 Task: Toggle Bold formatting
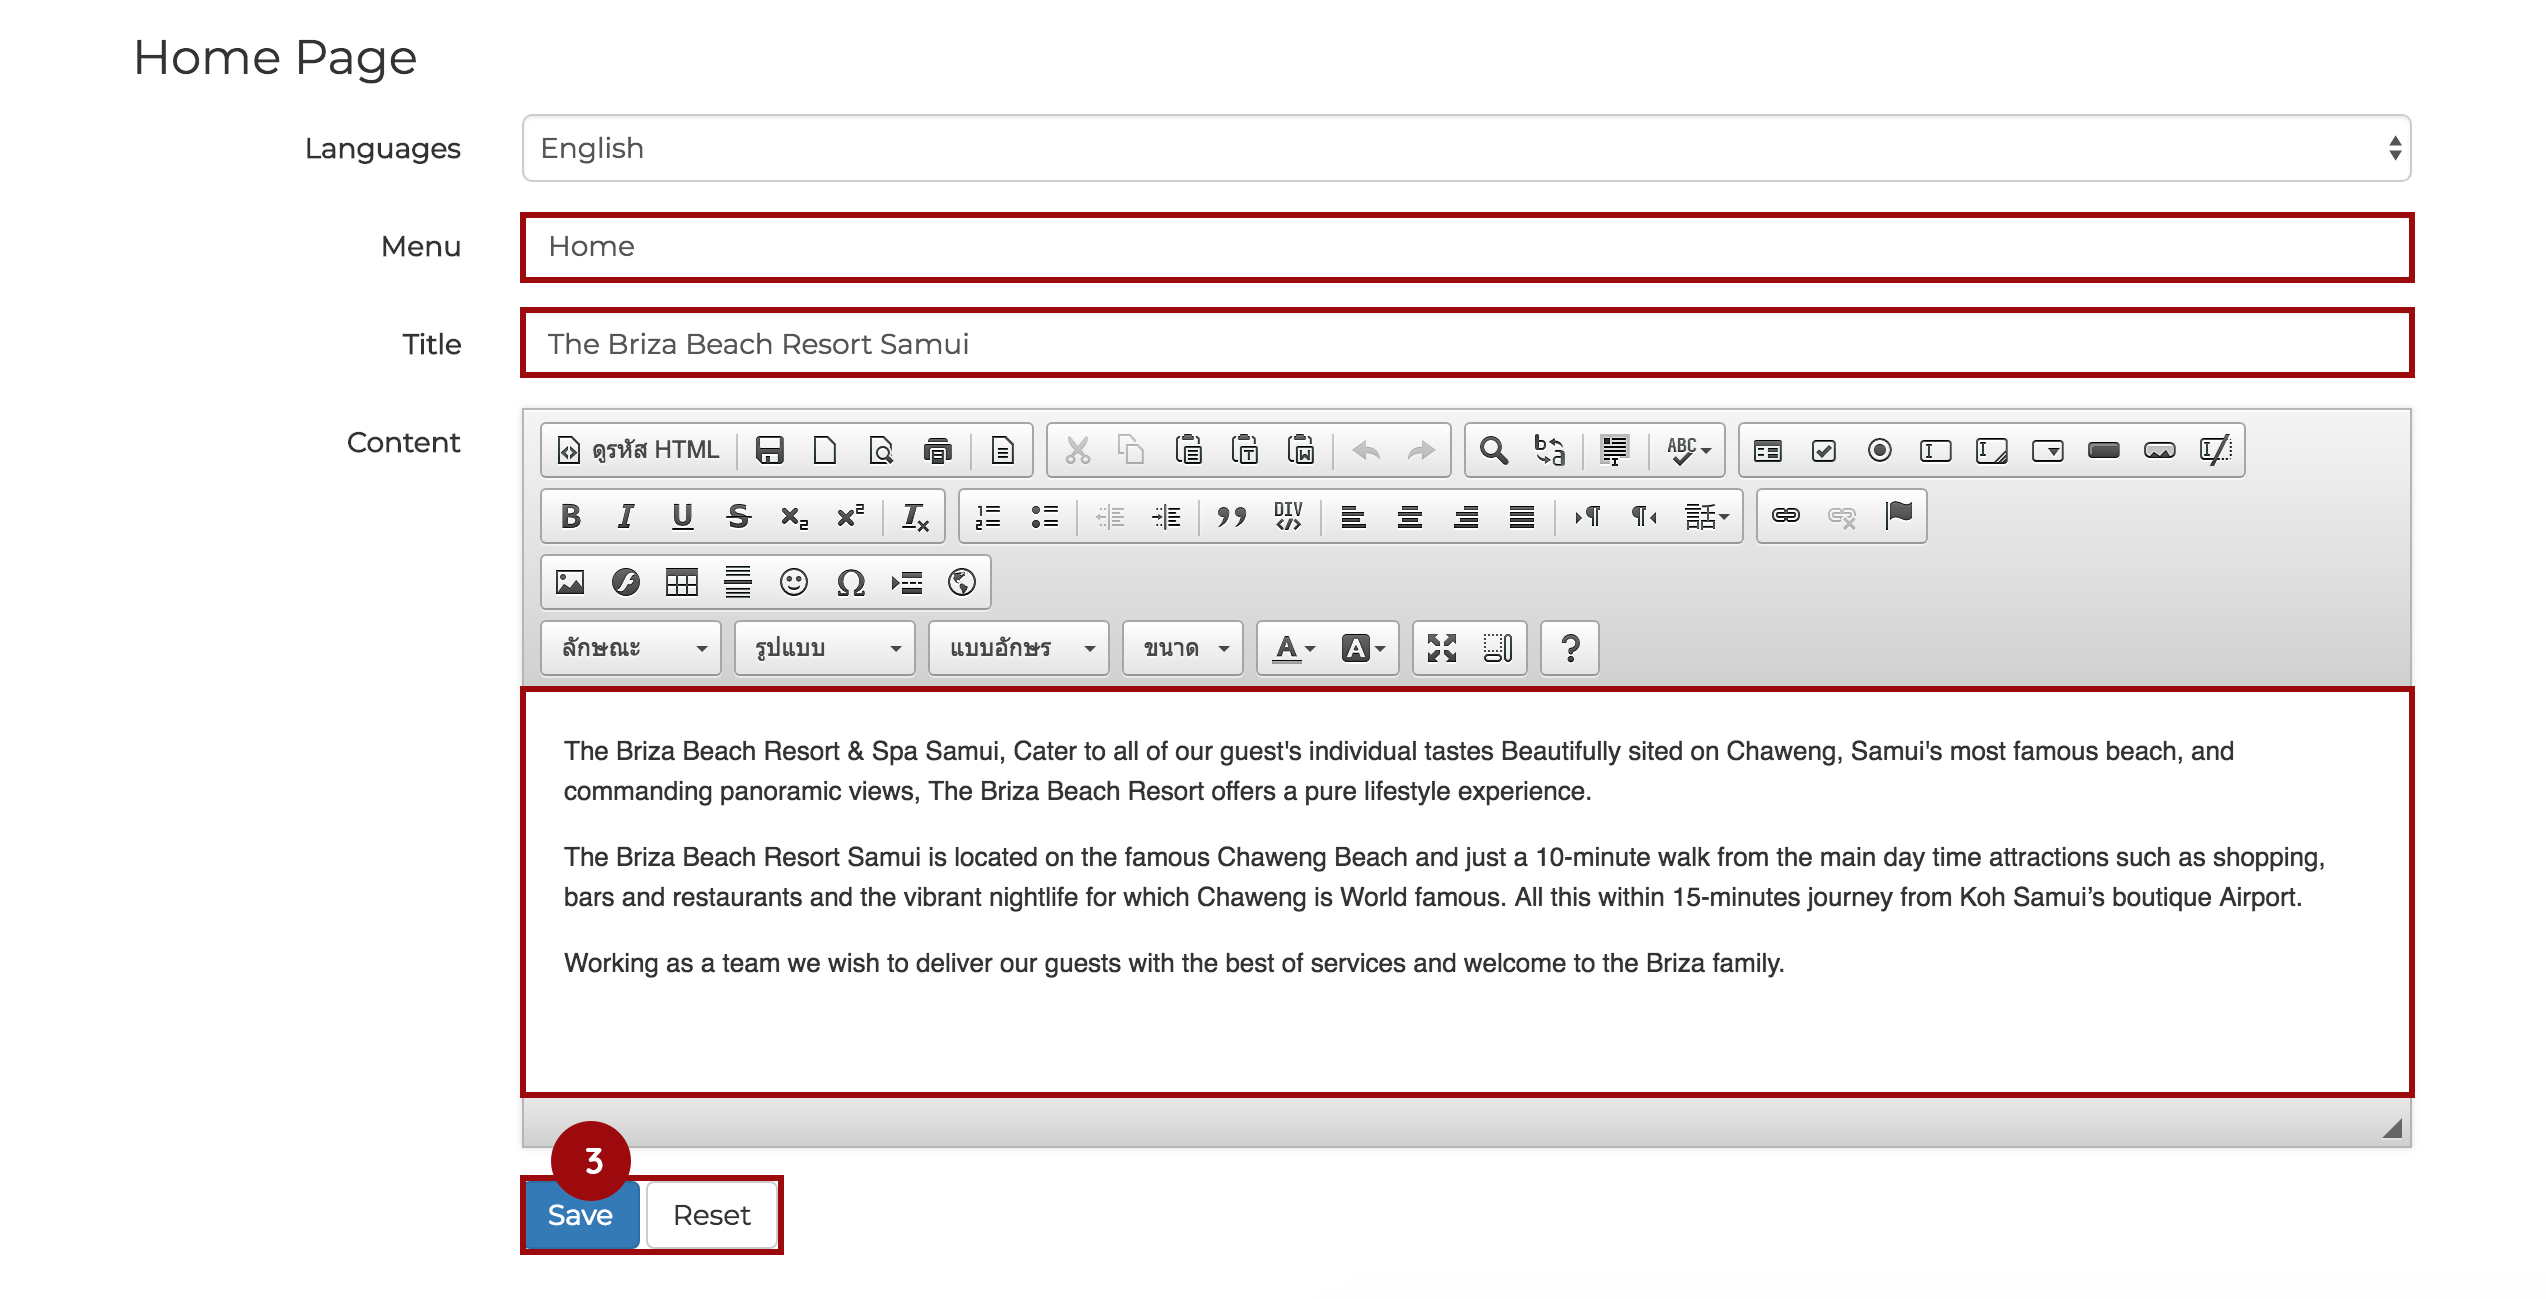[x=570, y=516]
